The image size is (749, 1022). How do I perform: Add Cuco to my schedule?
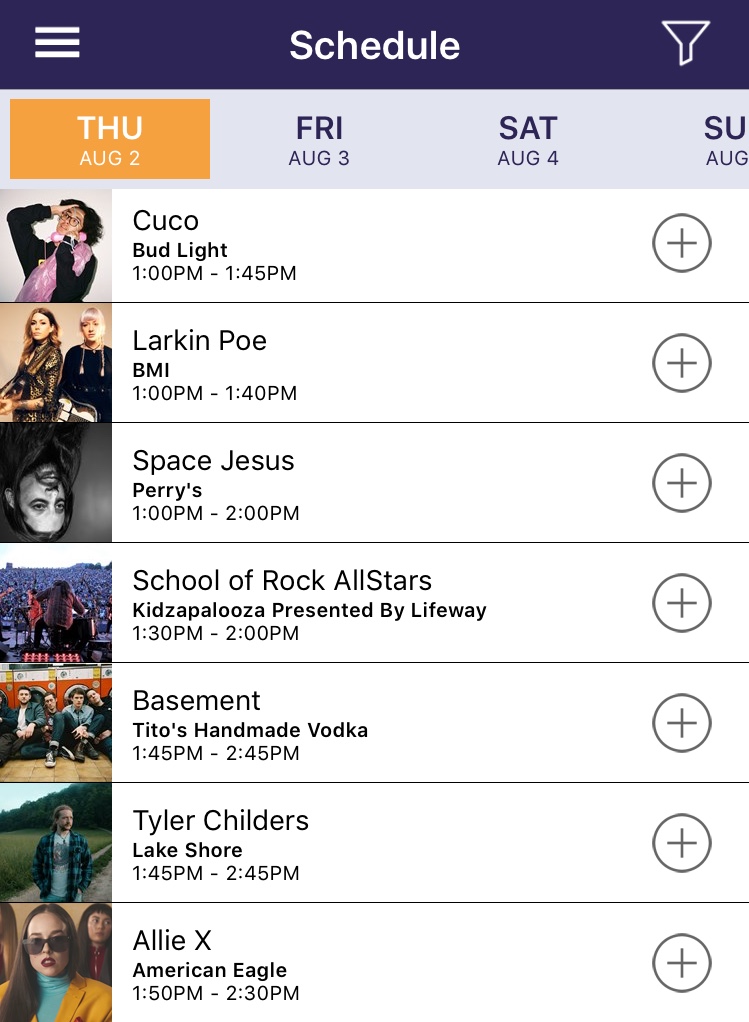[682, 243]
